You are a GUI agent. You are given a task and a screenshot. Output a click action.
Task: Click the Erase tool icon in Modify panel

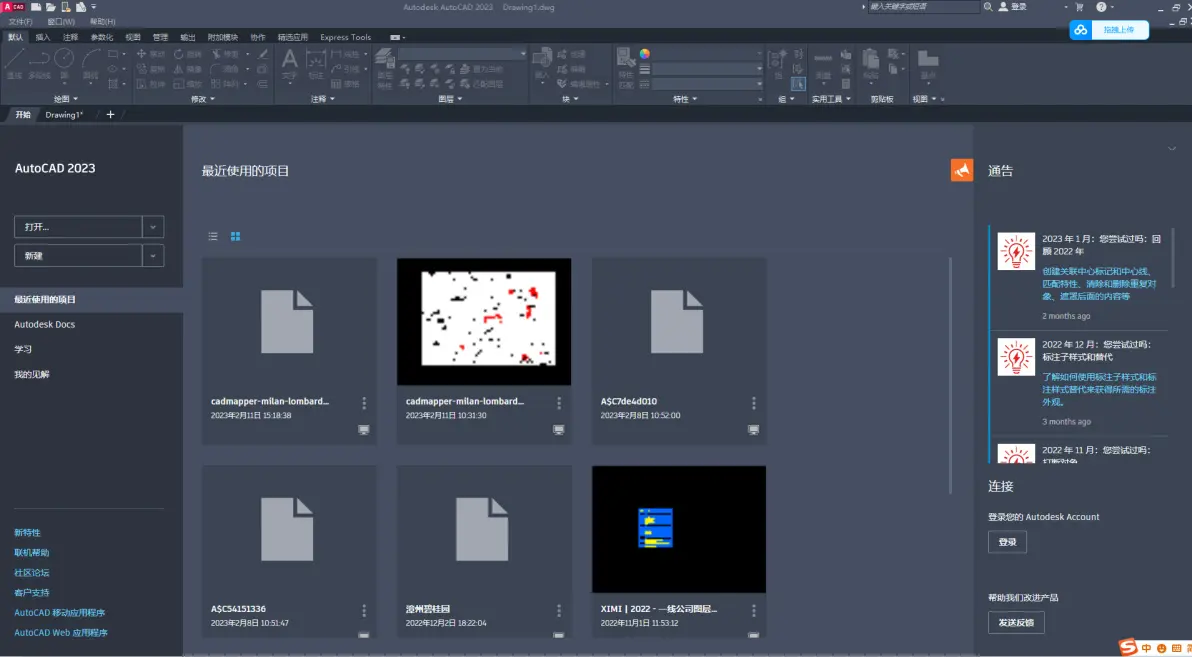coord(263,54)
